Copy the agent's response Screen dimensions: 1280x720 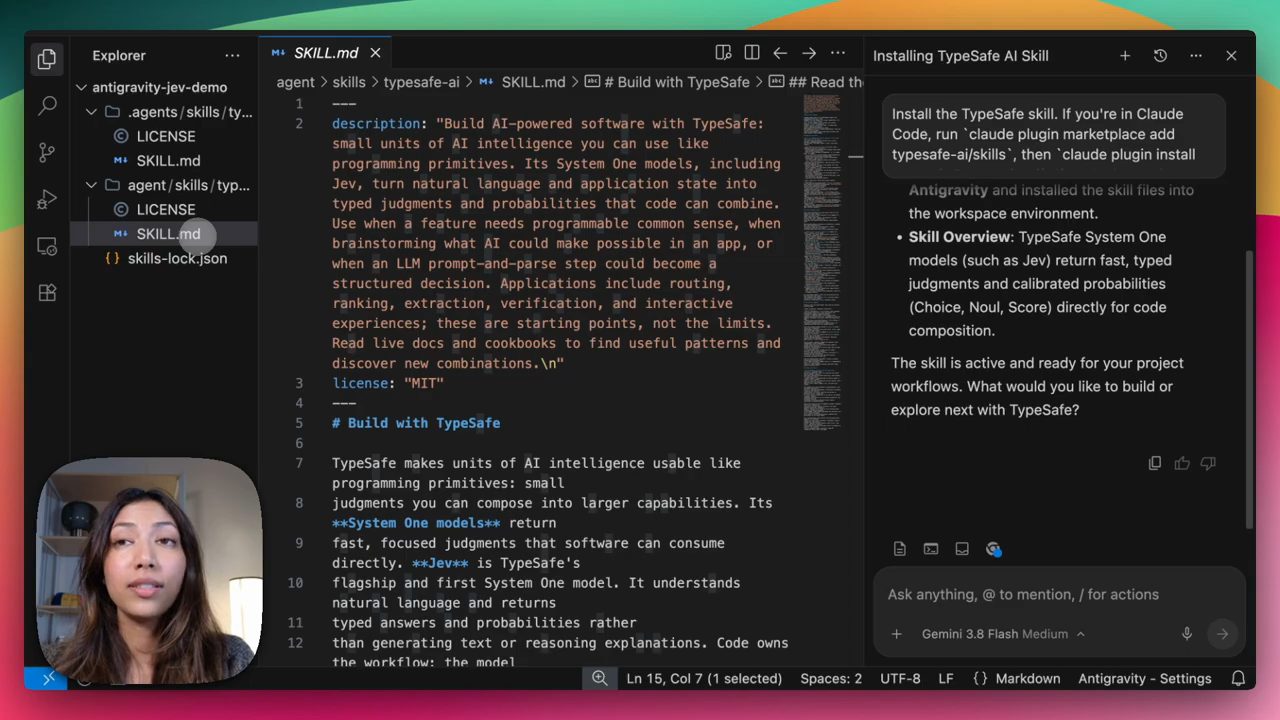1155,463
